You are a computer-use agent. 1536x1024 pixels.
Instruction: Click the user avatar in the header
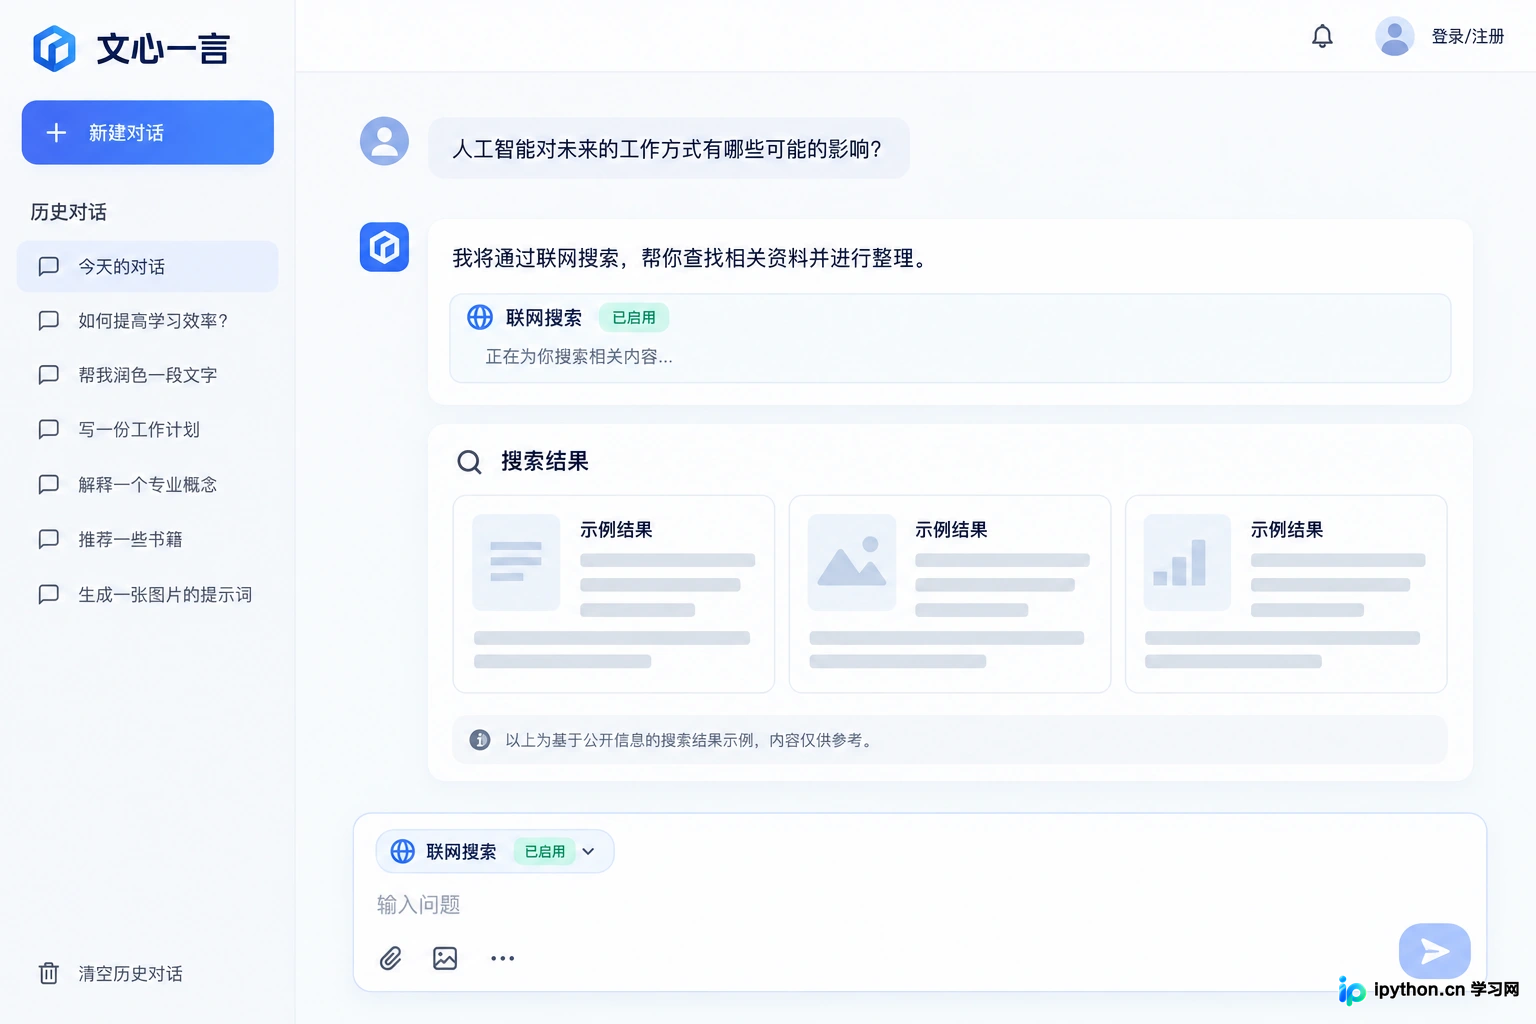(x=1394, y=37)
